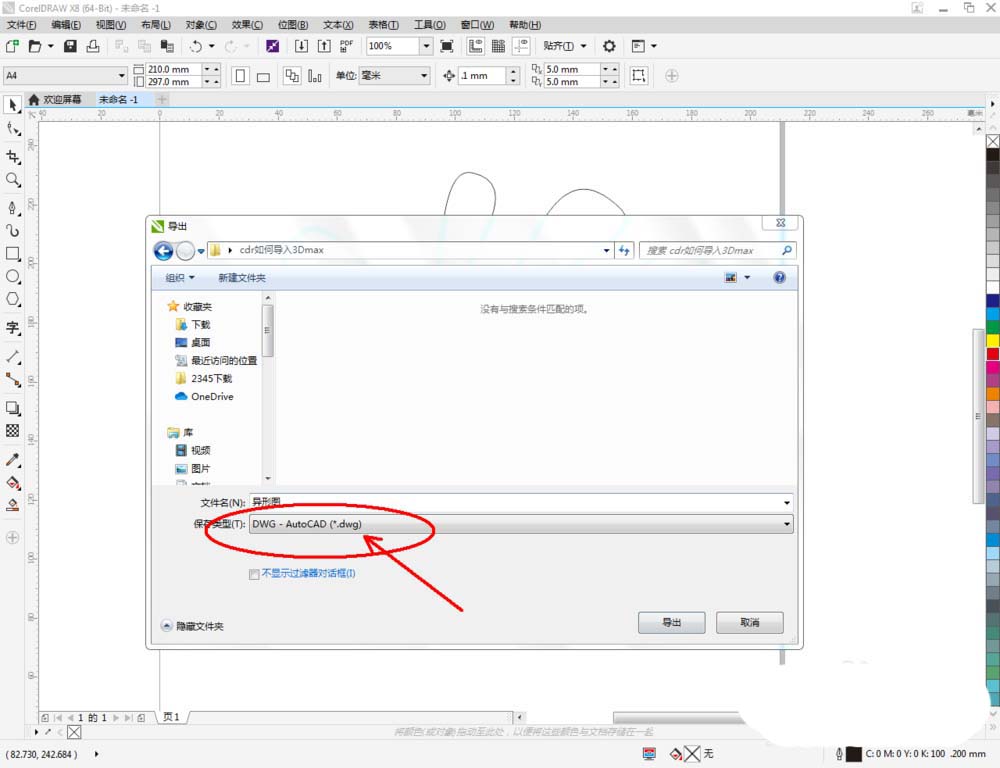Select the Pick tool in toolbox
Viewport: 1000px width, 768px height.
(x=12, y=105)
